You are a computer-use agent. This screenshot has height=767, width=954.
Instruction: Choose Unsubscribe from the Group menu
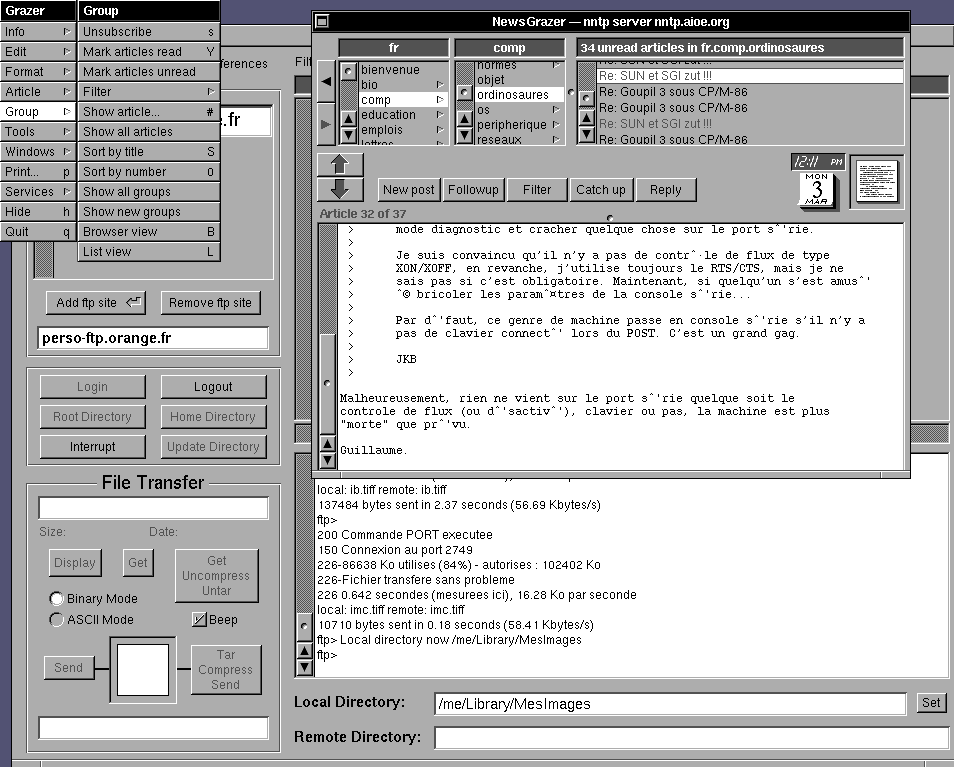(x=149, y=32)
